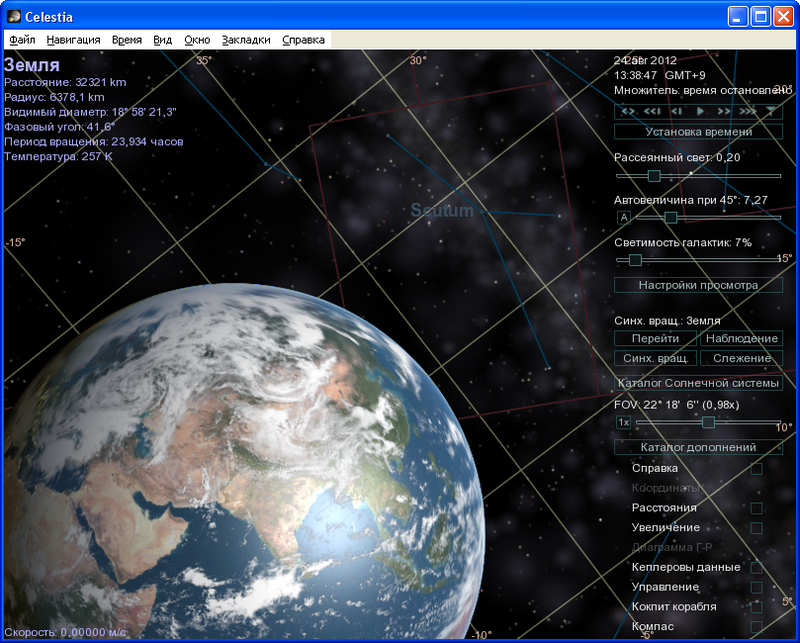Click the Автовеличина slider handle

coord(671,218)
